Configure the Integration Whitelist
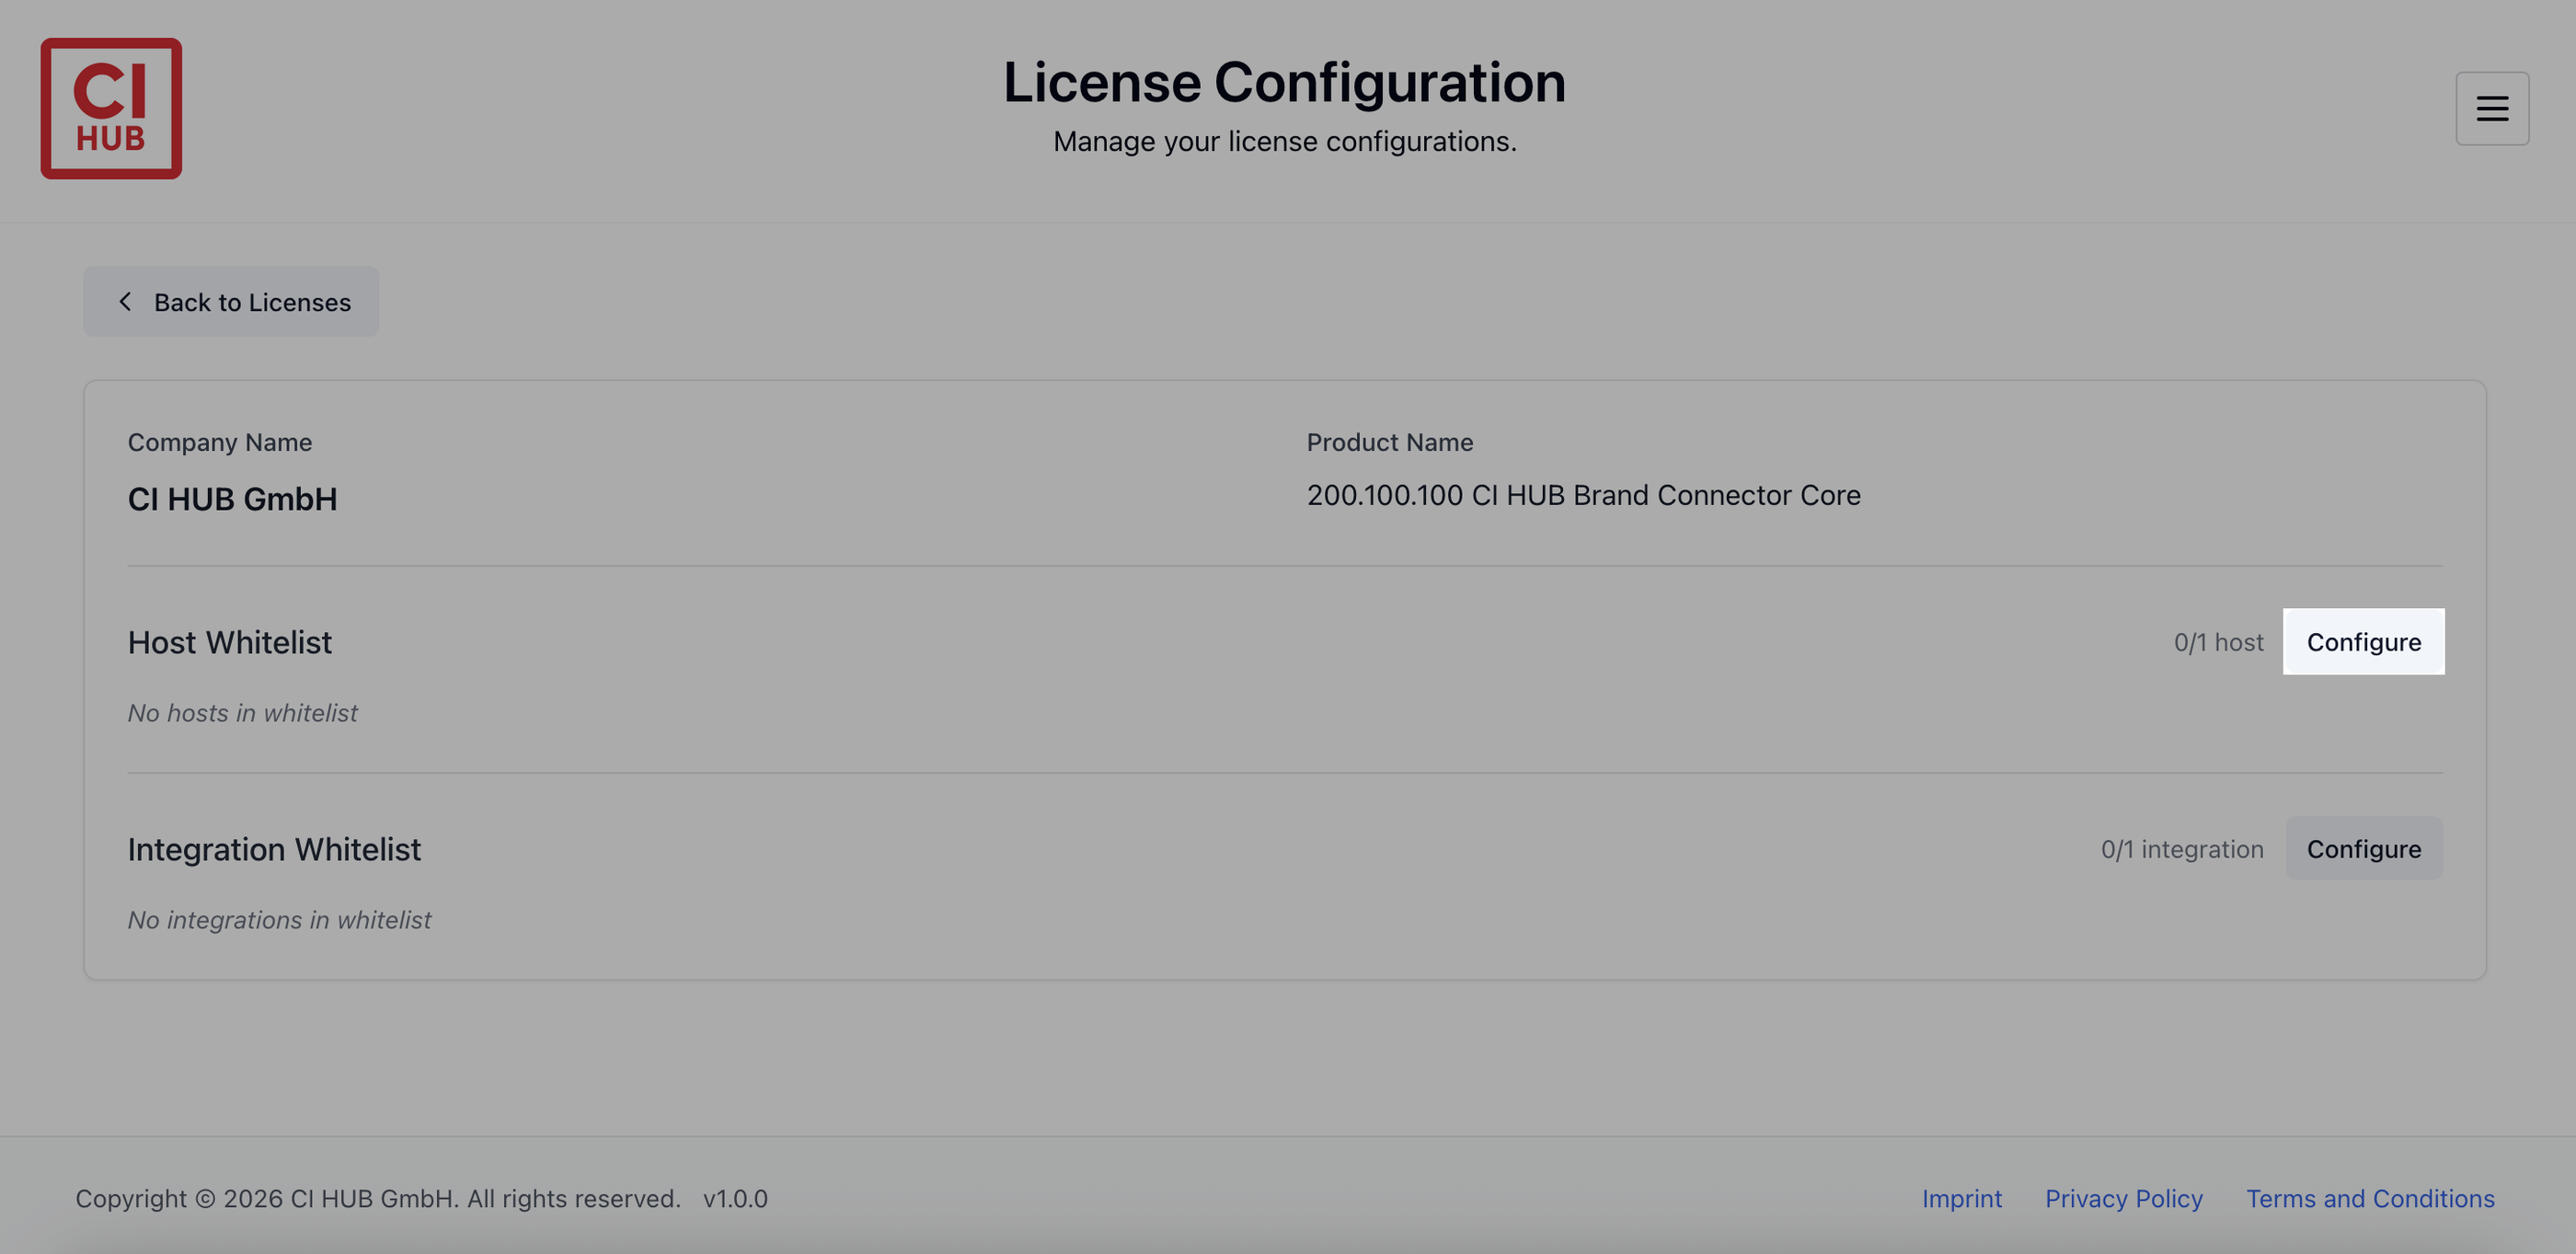Screen dimensions: 2576x1254 2363,848
